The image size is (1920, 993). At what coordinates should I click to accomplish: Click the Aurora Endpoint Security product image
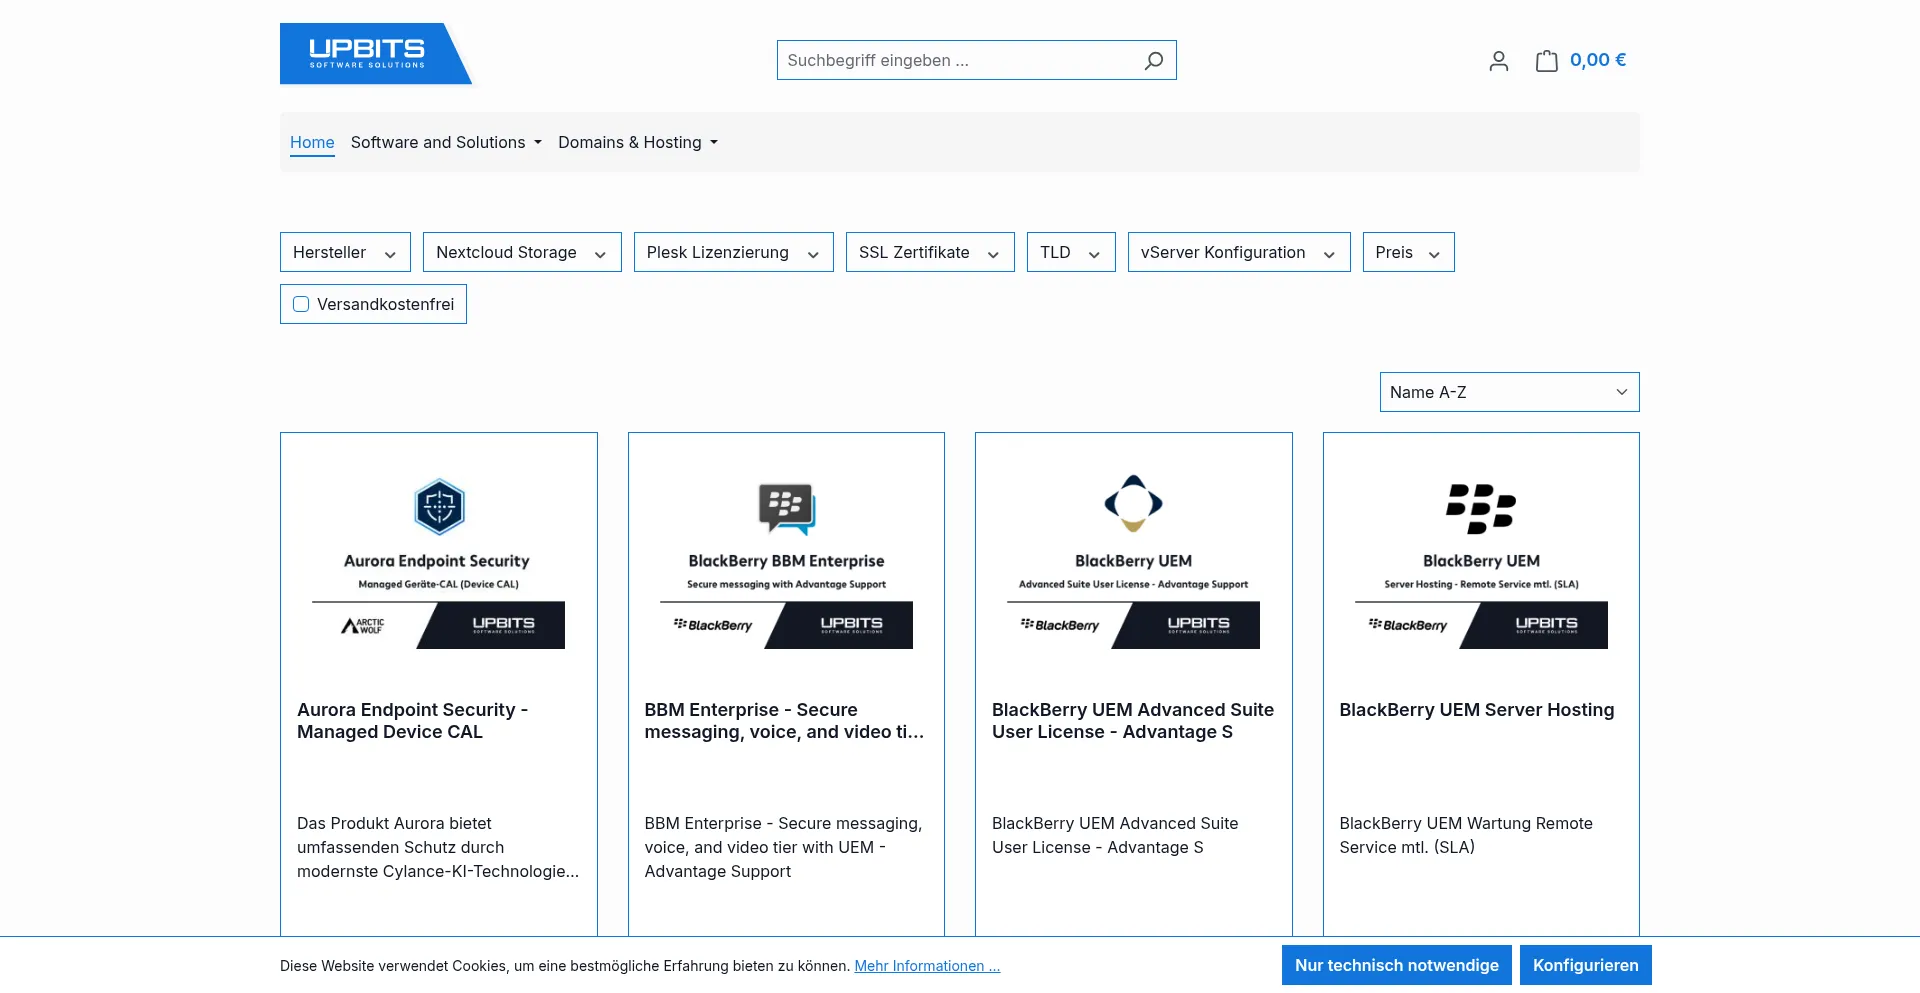[438, 561]
